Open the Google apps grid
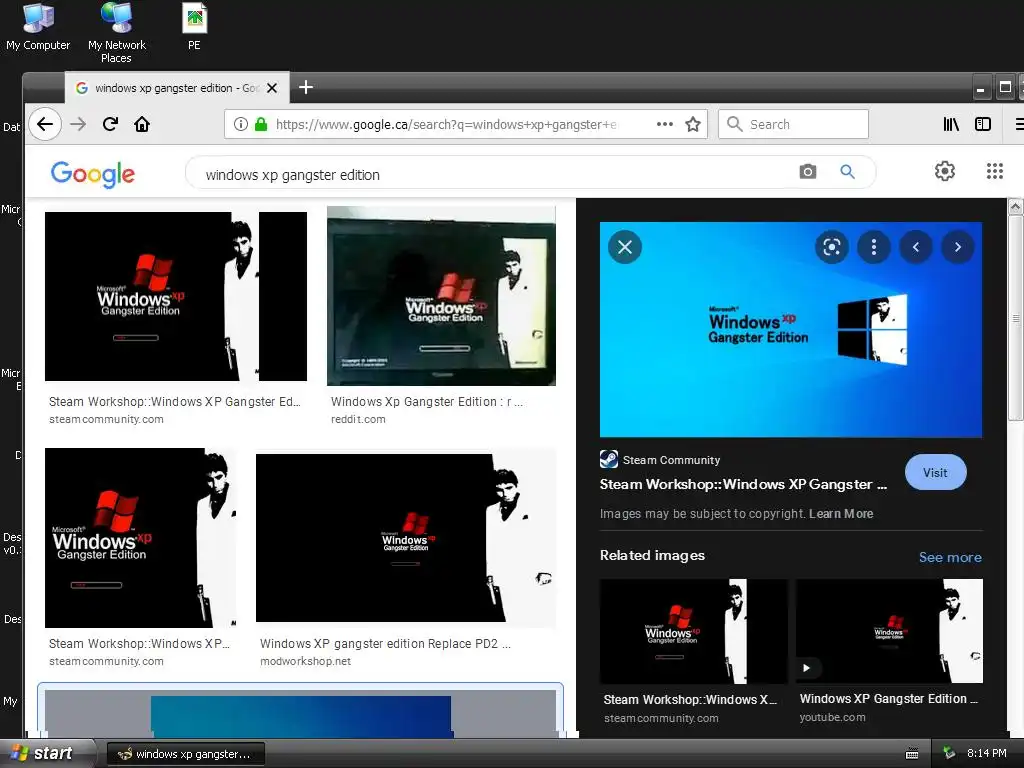 coord(995,171)
